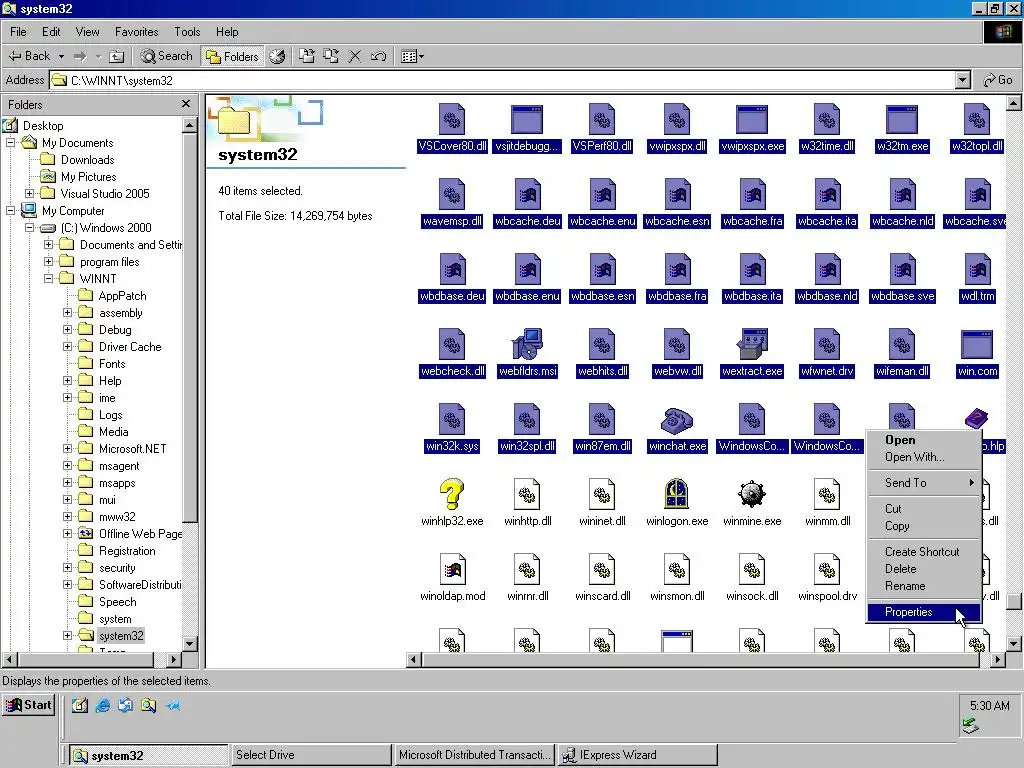Select the win.com file icon
Image resolution: width=1024 pixels, height=768 pixels.
tap(977, 344)
